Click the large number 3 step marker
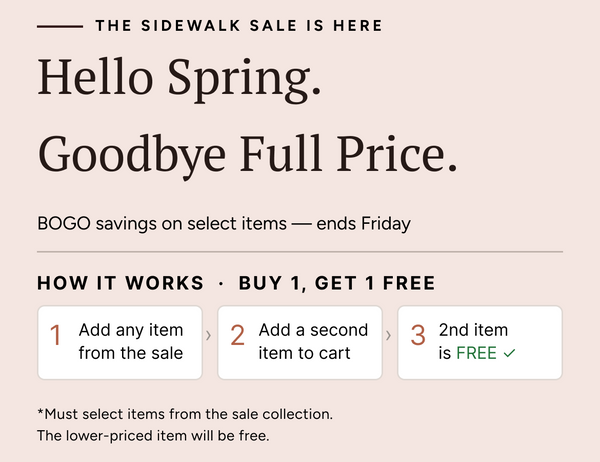The width and height of the screenshot is (600, 462). click(417, 336)
